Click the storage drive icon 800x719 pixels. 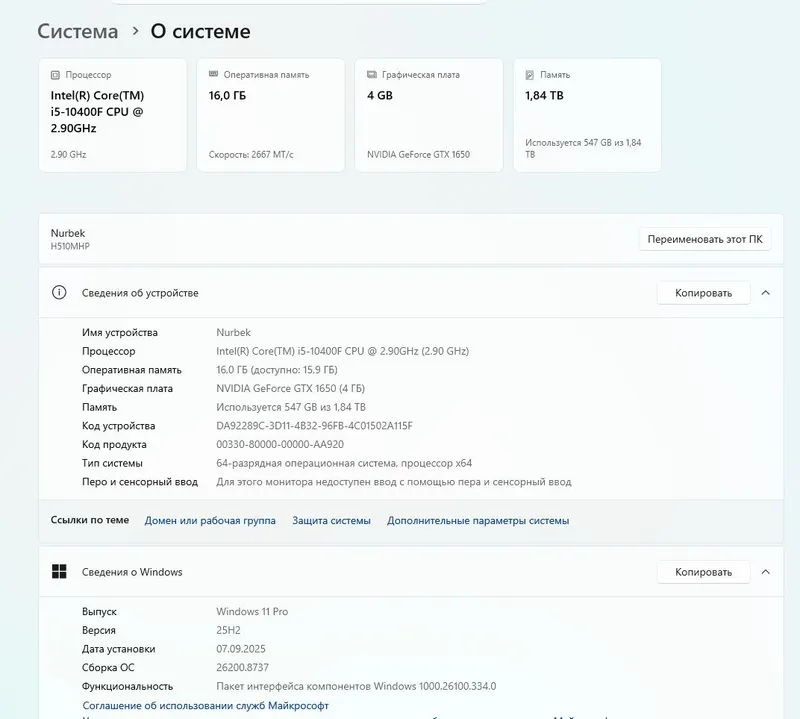[530, 75]
